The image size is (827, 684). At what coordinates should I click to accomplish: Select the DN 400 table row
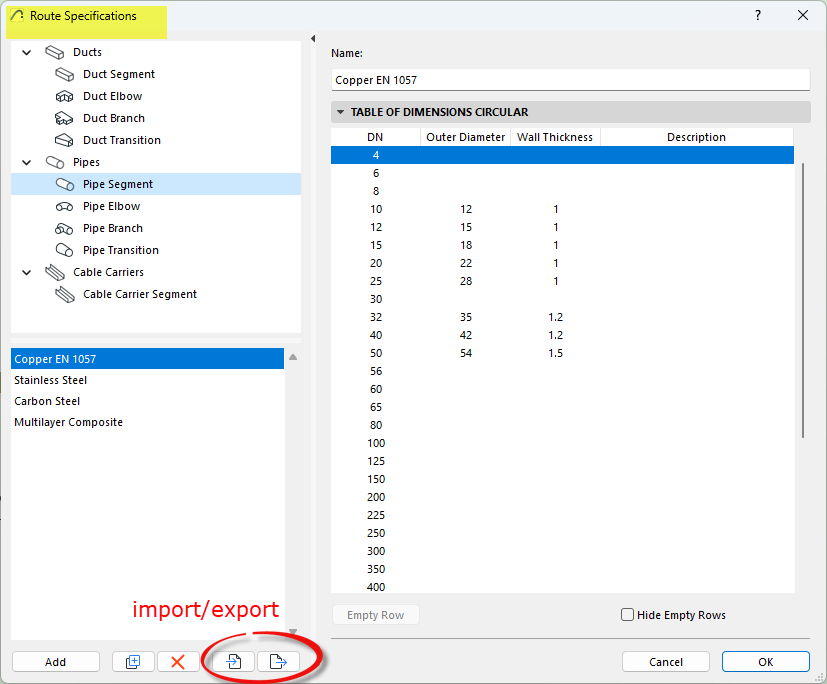tap(562, 586)
